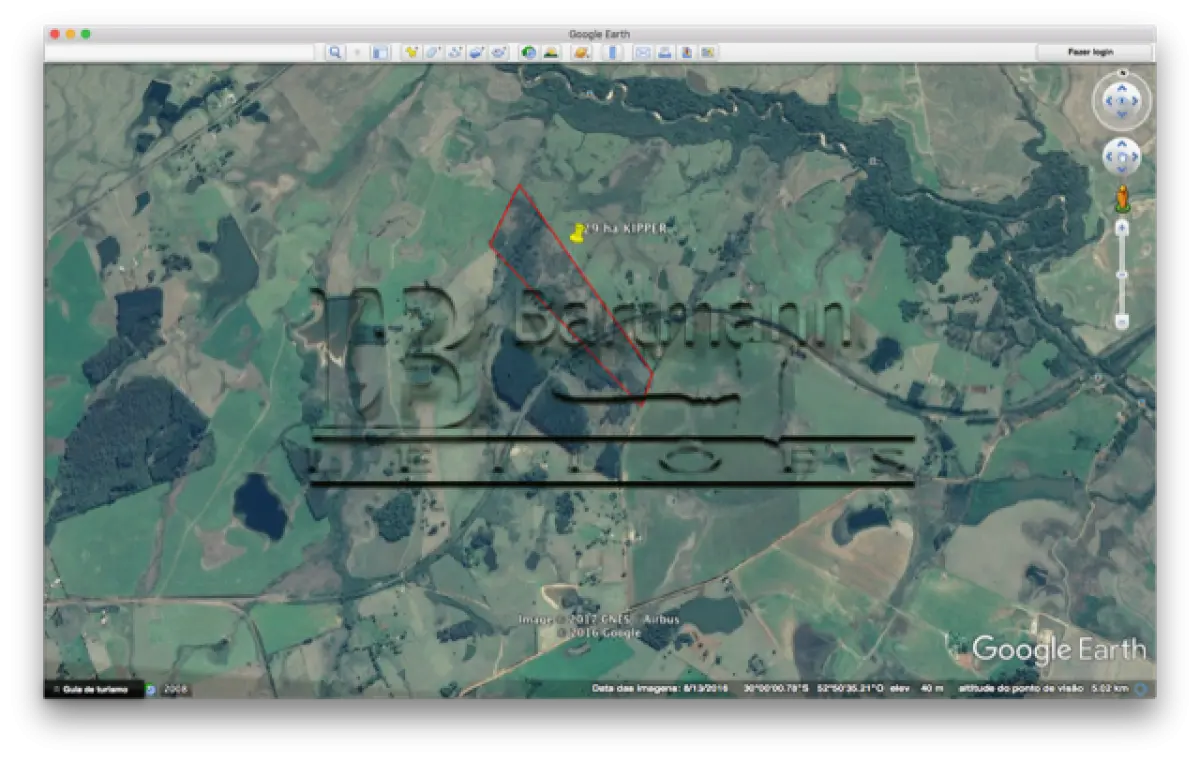Image resolution: width=1200 pixels, height=761 pixels.
Task: Show the ruler measuring tool
Action: click(612, 52)
